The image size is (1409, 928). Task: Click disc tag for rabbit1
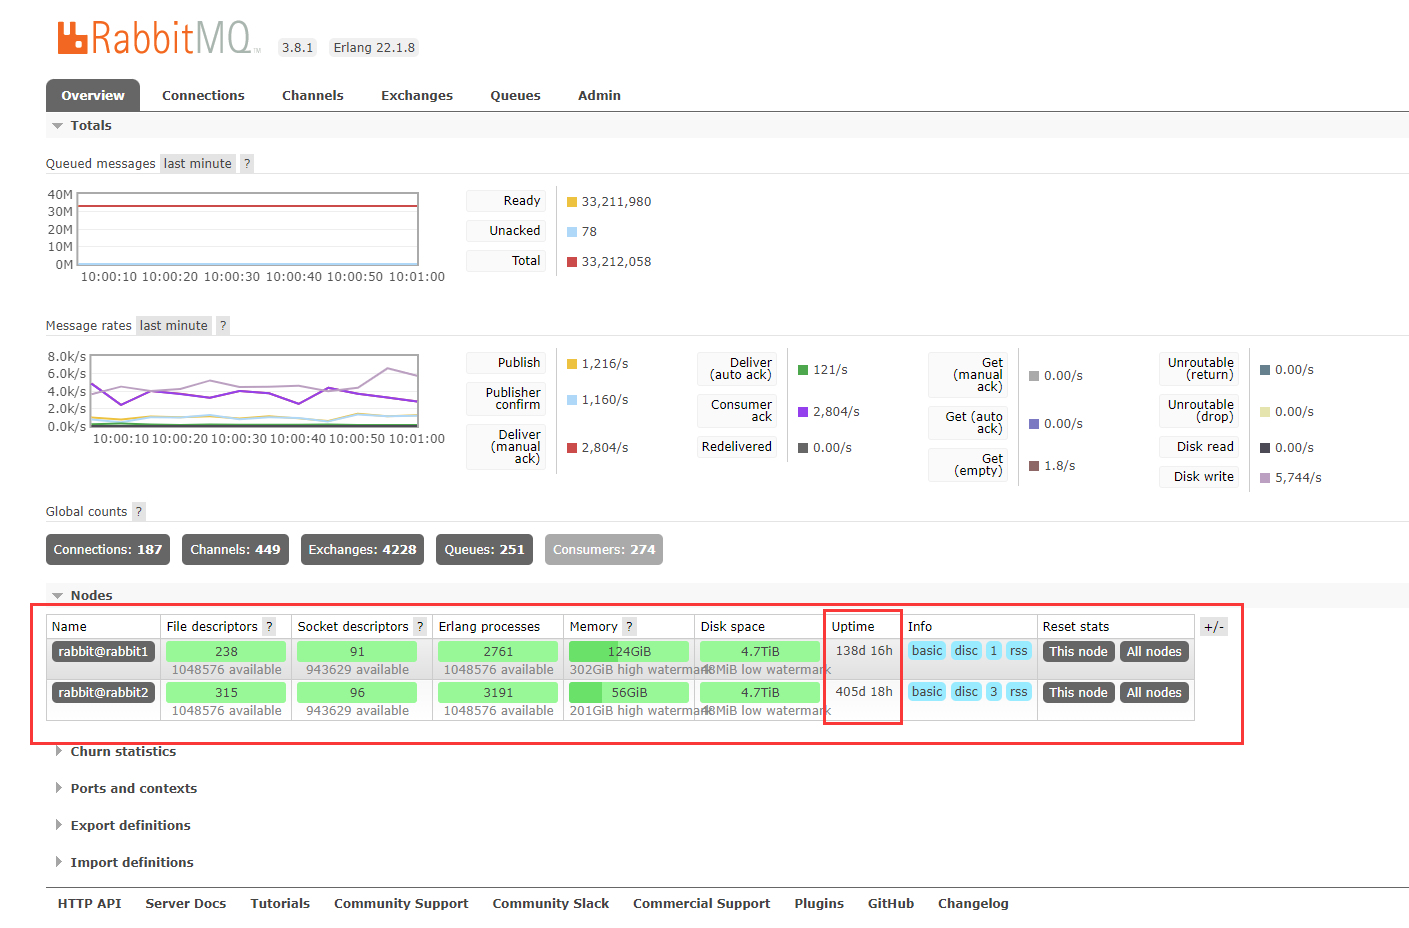click(x=966, y=651)
